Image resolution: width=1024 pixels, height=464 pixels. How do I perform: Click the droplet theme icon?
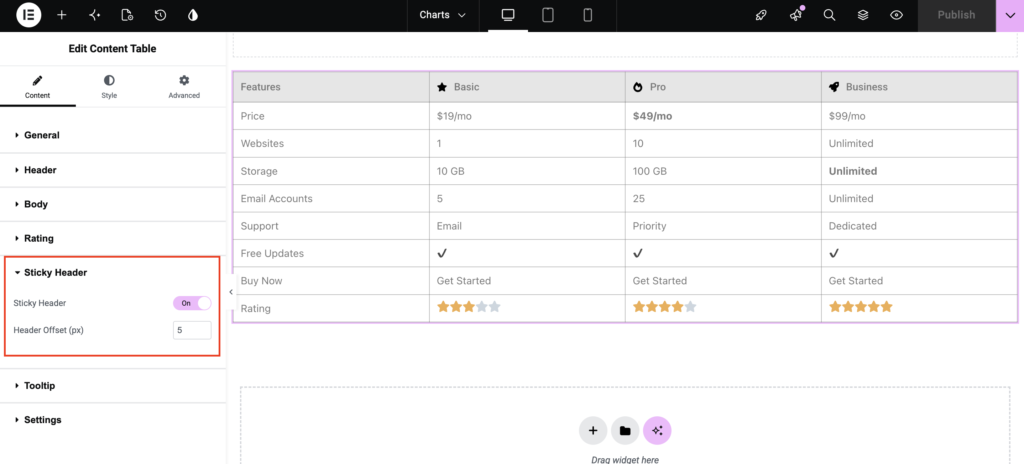pyautogui.click(x=193, y=15)
